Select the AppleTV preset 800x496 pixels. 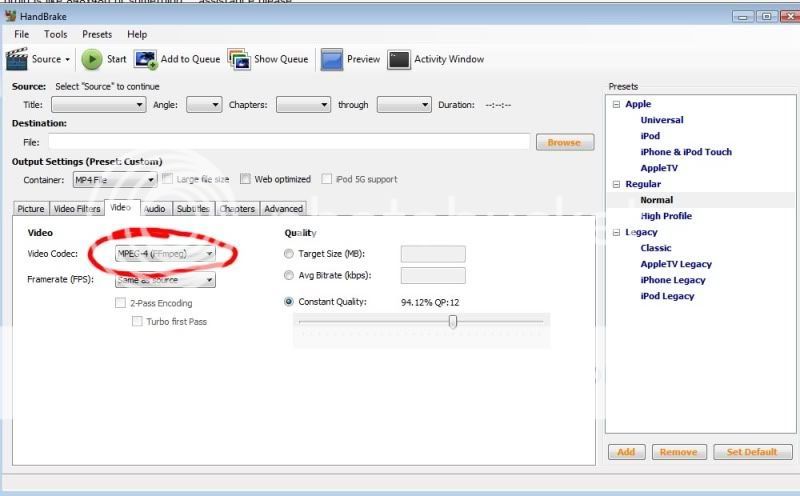pos(659,168)
